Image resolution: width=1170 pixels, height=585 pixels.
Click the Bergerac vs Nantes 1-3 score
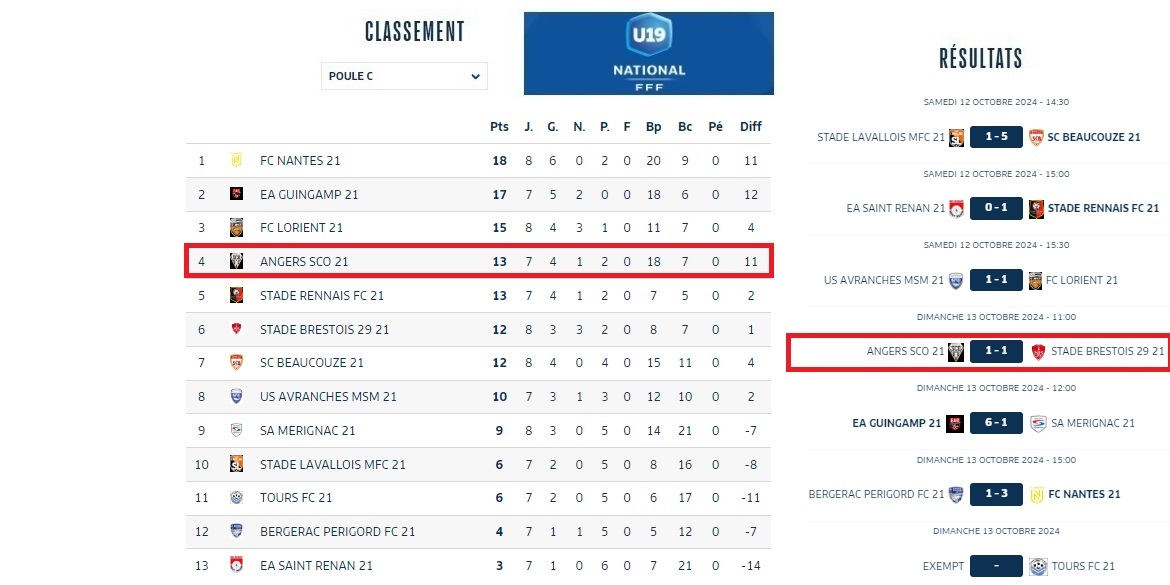pos(996,494)
